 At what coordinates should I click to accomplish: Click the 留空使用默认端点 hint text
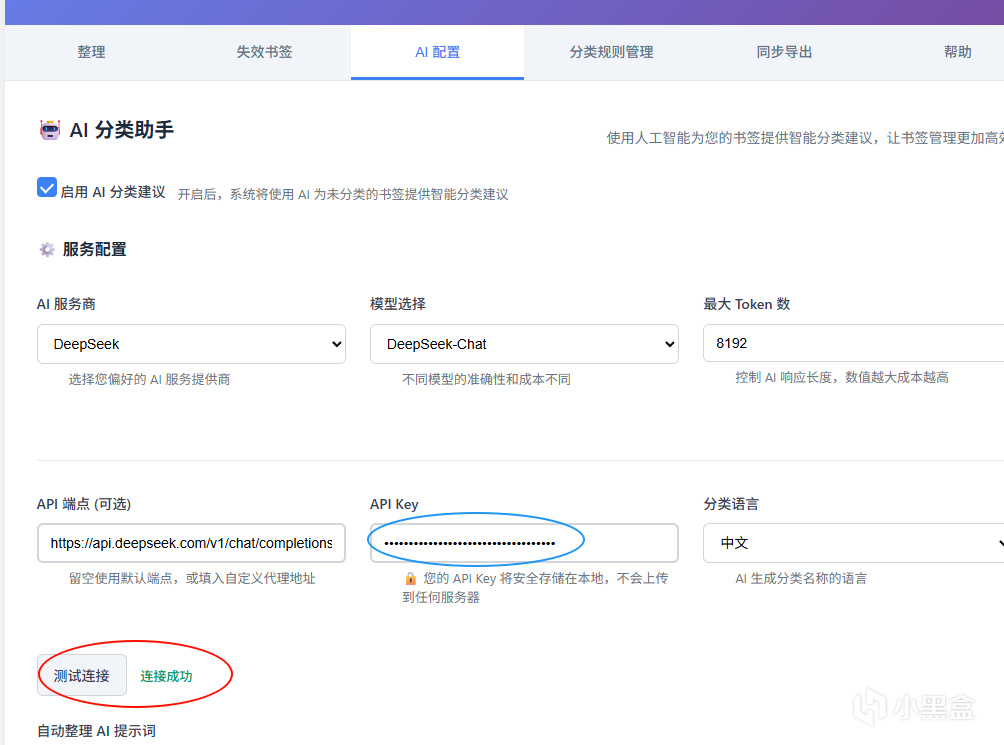coord(192,579)
